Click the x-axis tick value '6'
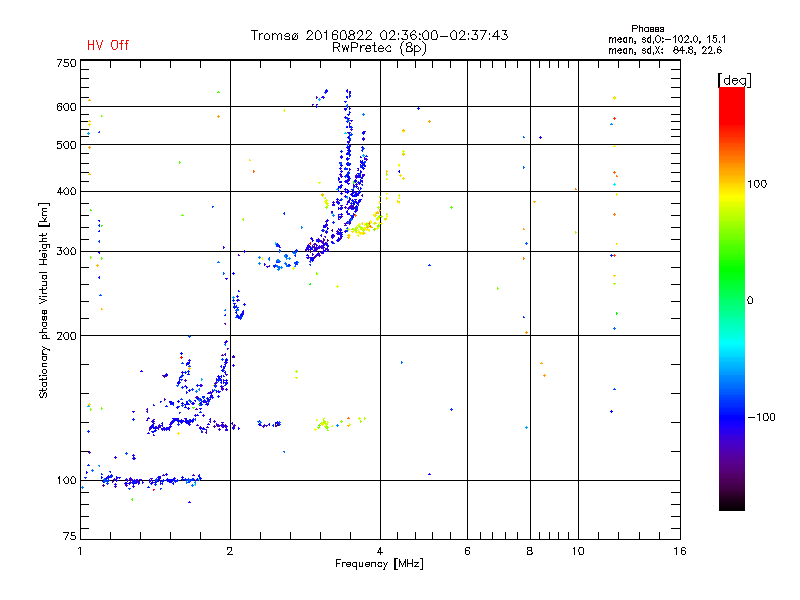Screen dimensions: 800x600 coord(467,551)
